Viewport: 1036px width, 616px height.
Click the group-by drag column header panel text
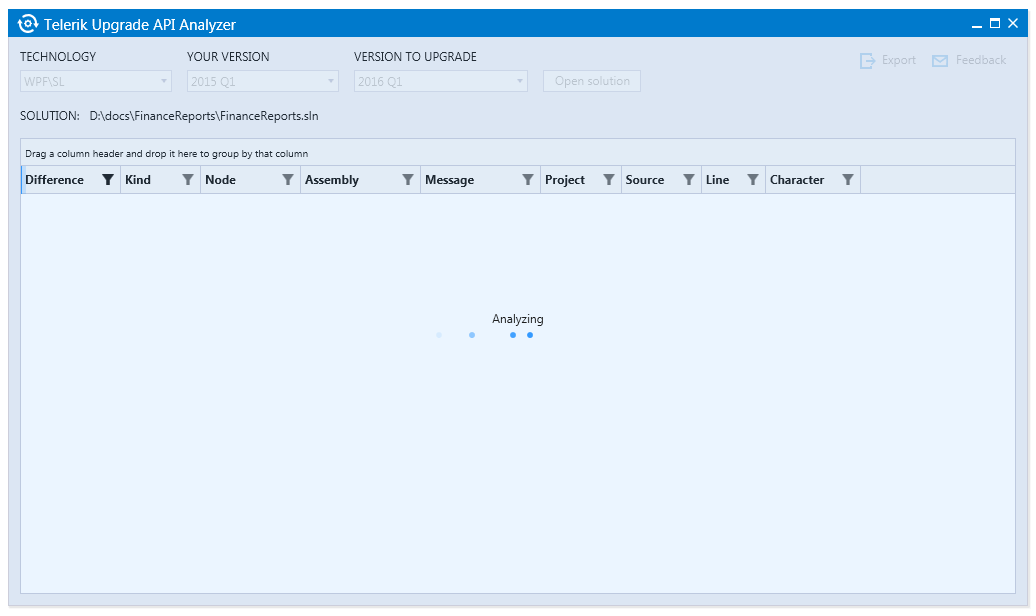coord(166,153)
